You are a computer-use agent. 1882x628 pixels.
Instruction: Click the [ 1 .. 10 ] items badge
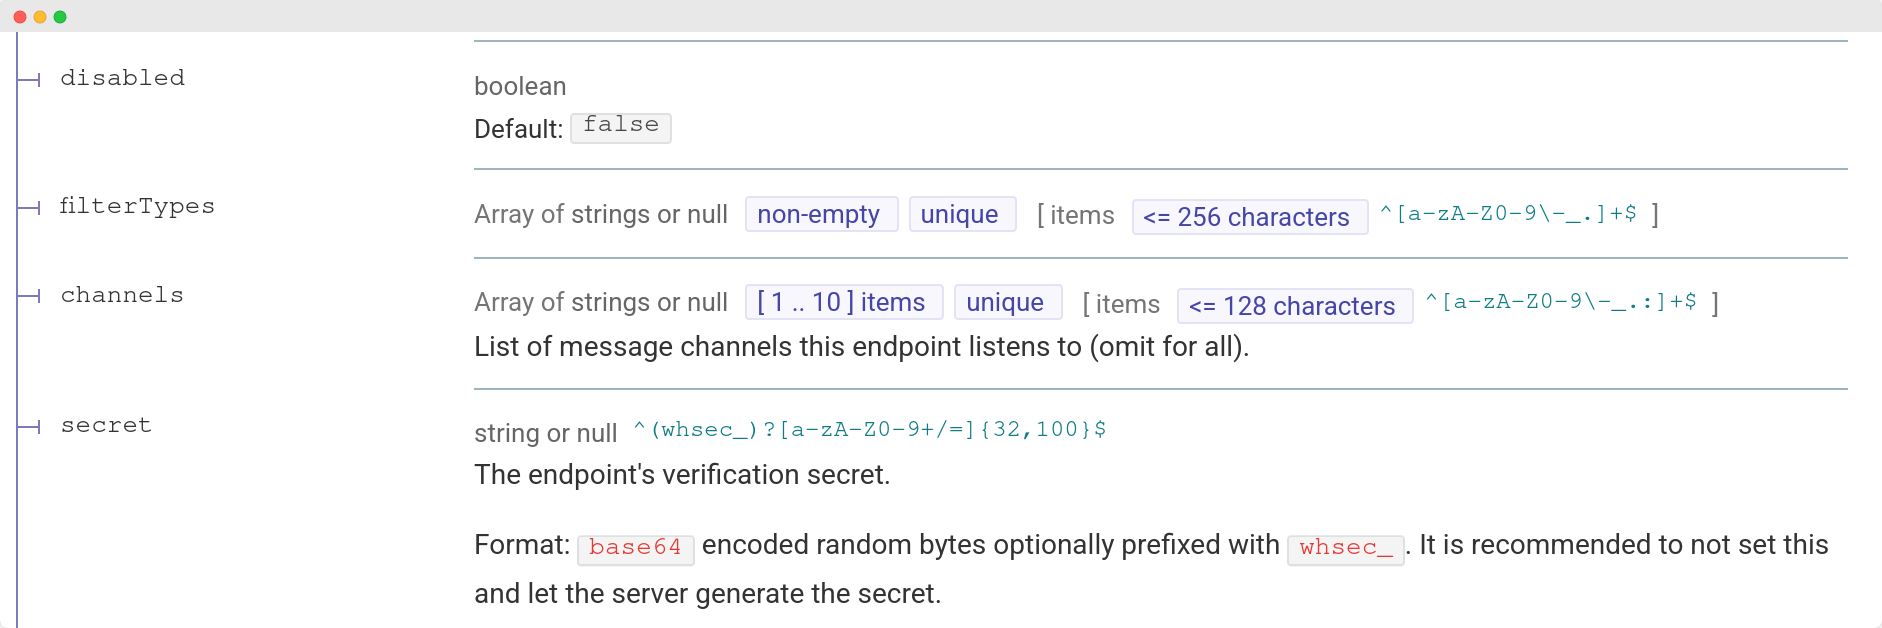coord(842,302)
